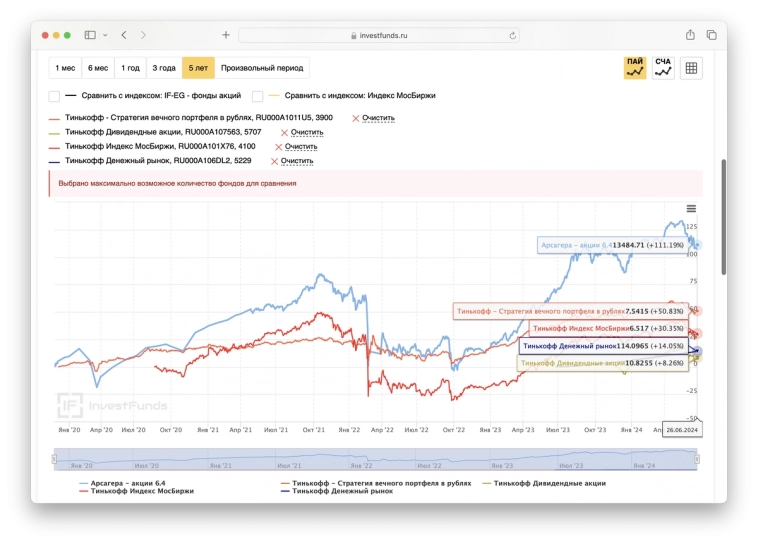The width and height of the screenshot is (758, 544).
Task: Click the page vertical scrollbar
Action: [724, 217]
